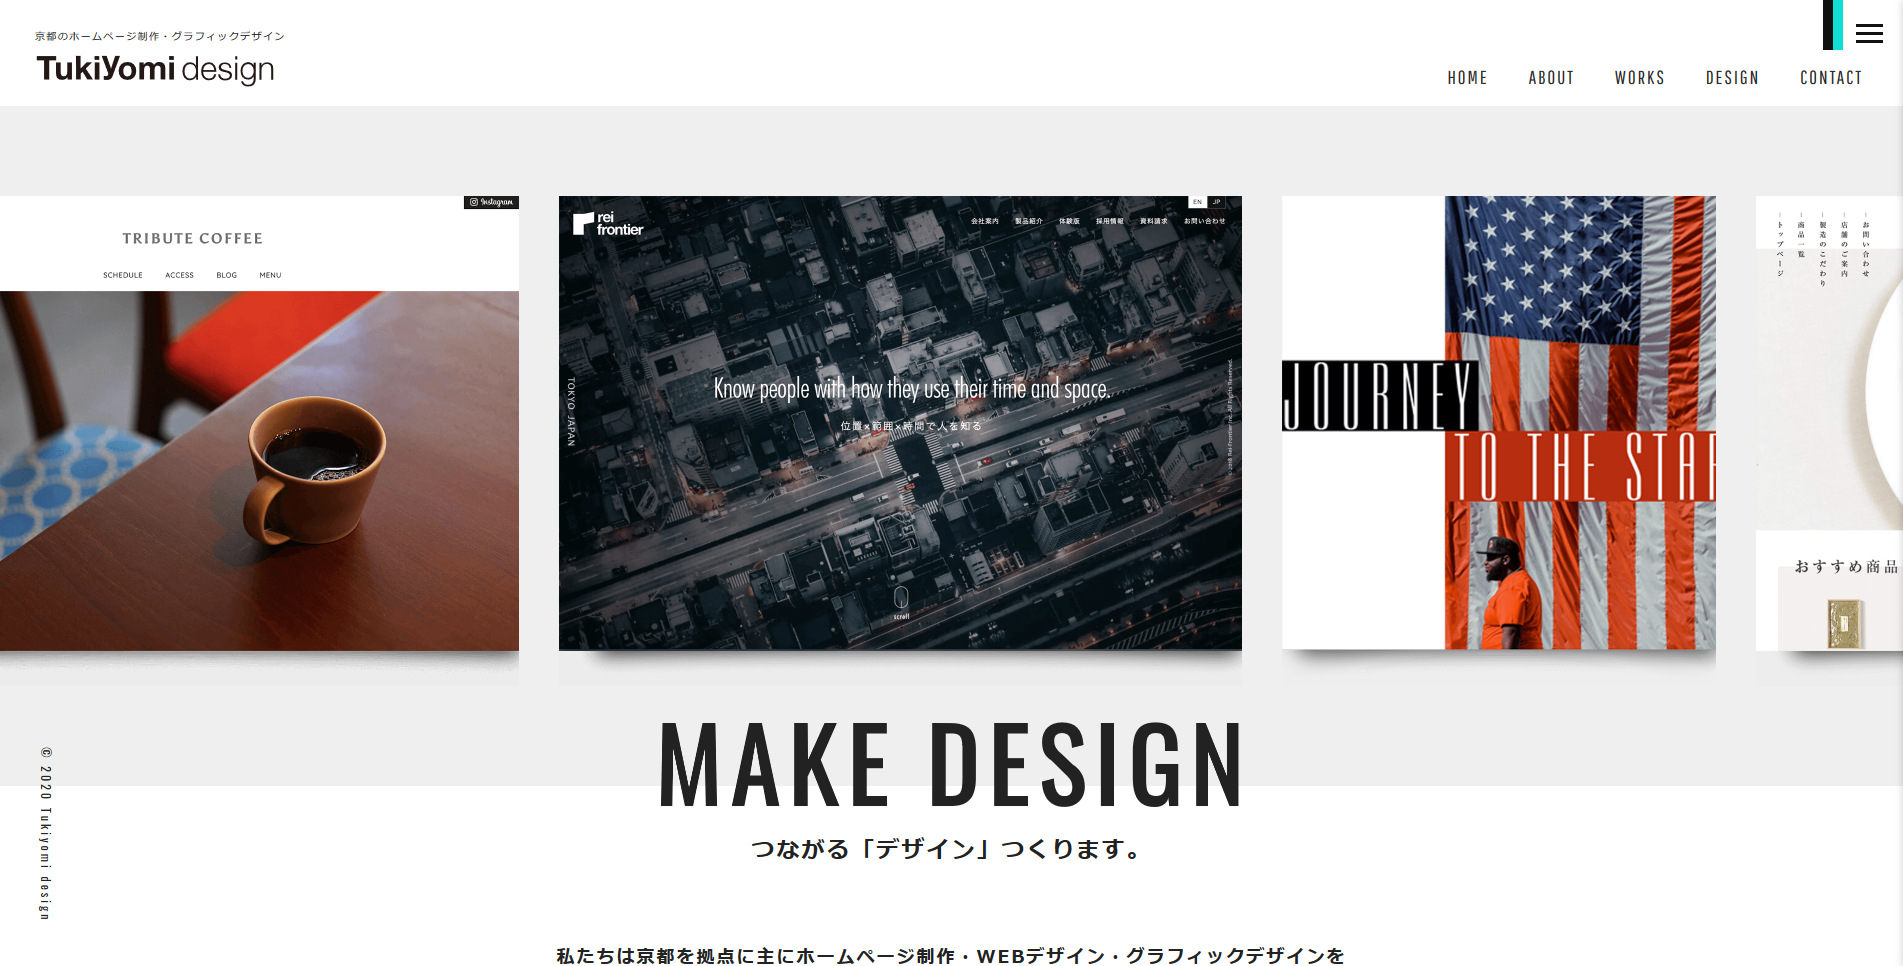Viewport: 1903px width, 966px height.
Task: Open the CONTACT page link
Action: 1830,78
